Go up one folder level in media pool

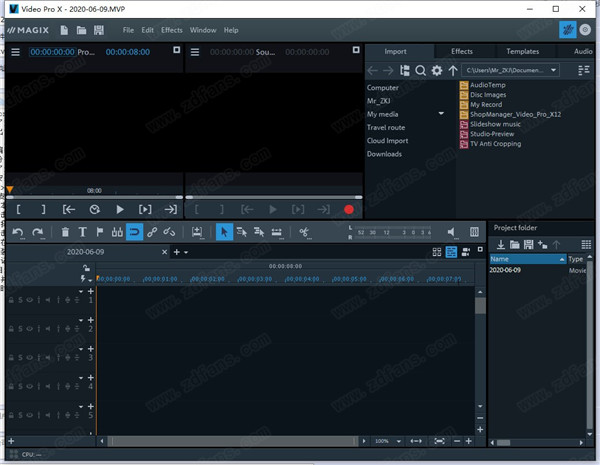pyautogui.click(x=453, y=70)
